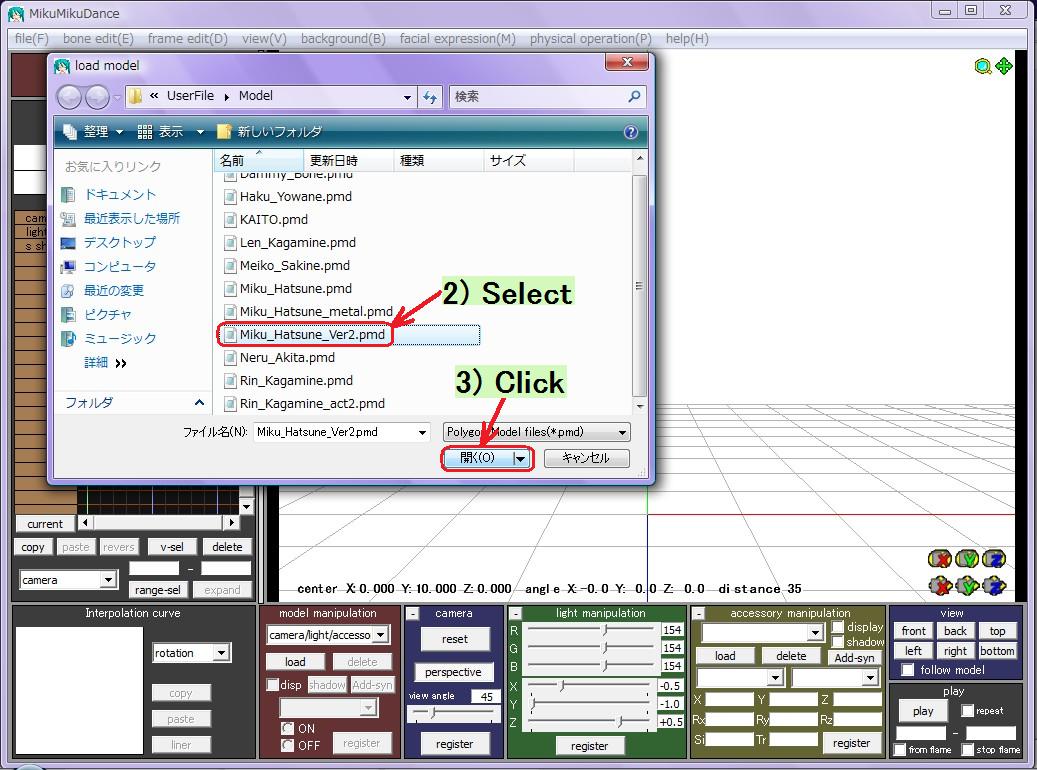Click the 最近表示した場所 sidebar icon
This screenshot has width=1037, height=770.
(x=68, y=219)
